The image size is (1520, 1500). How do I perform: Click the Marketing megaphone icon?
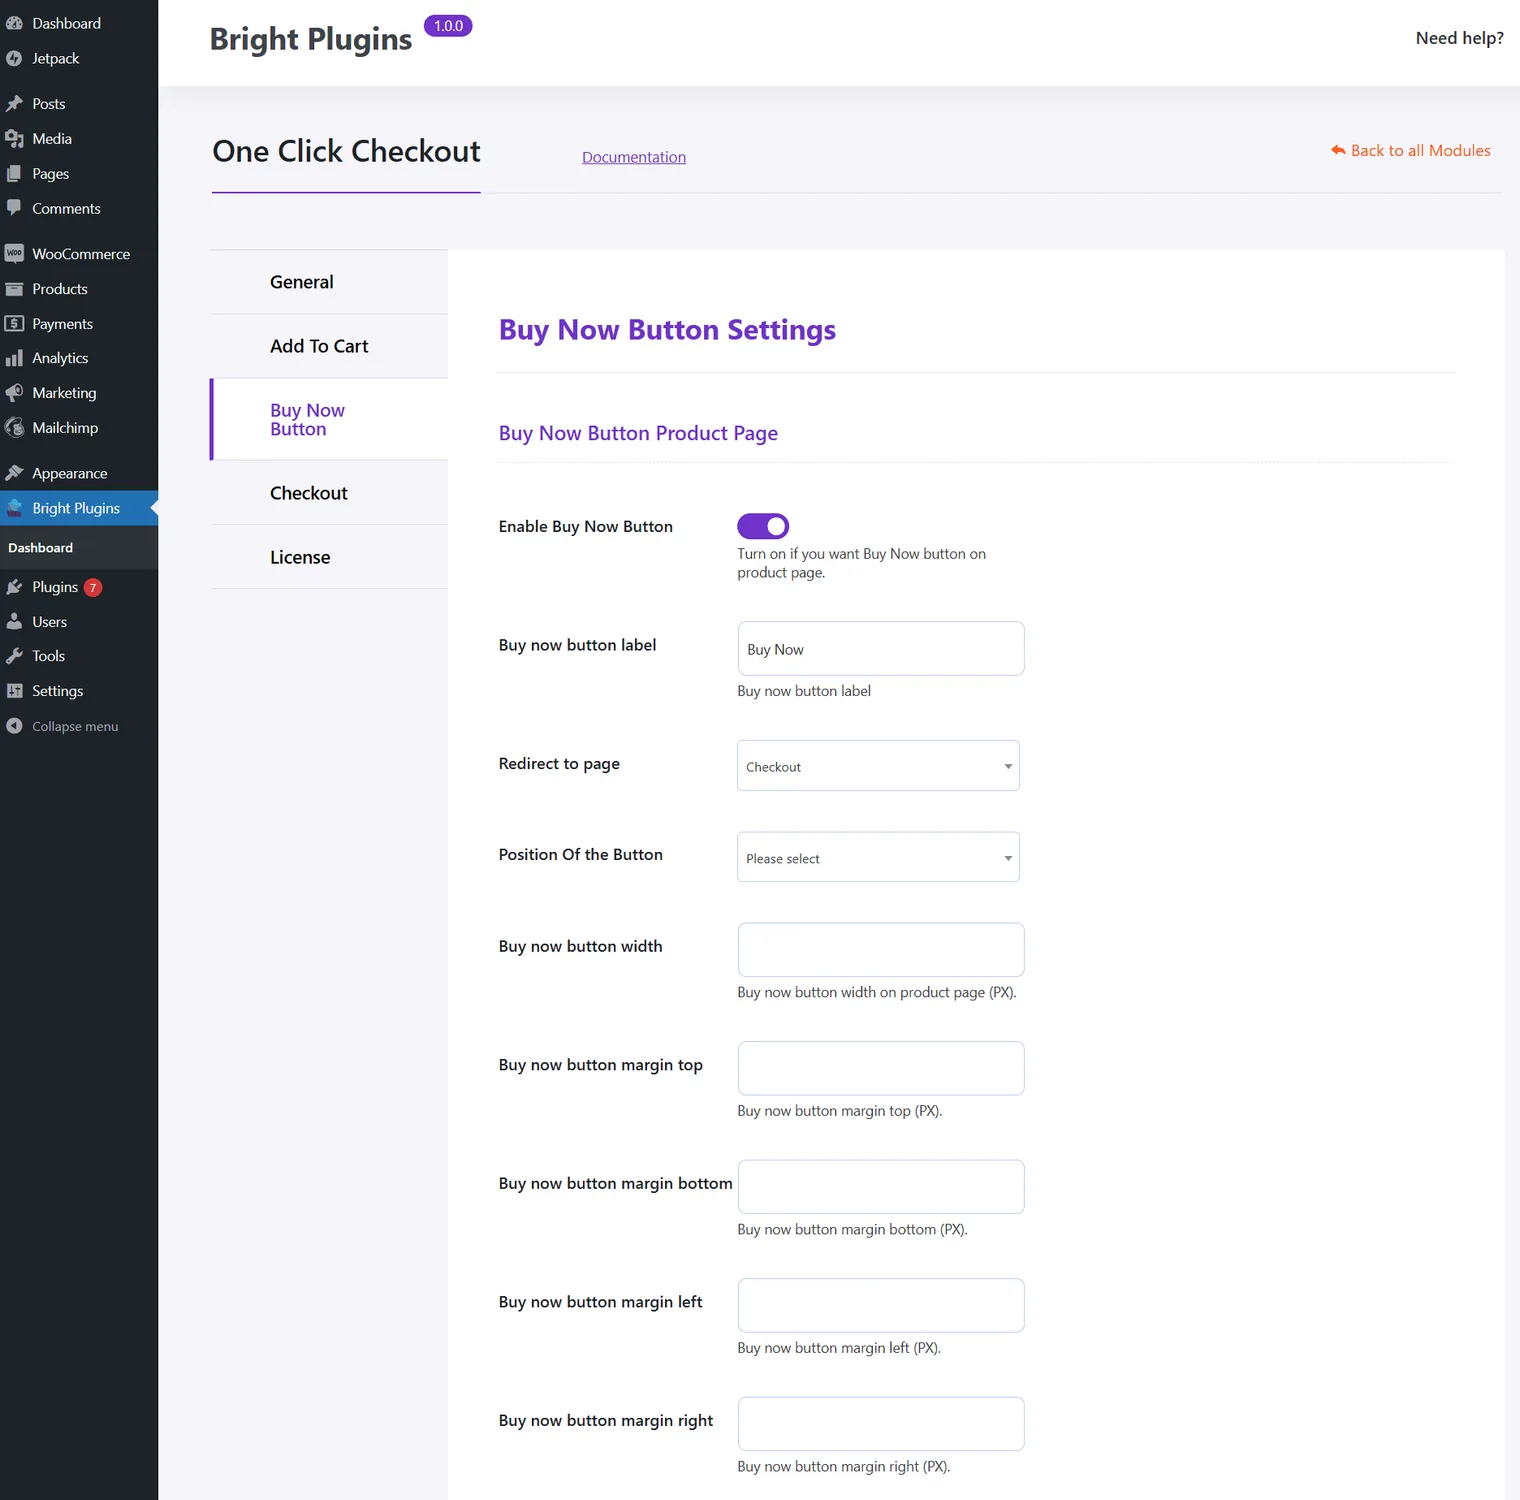[x=14, y=393]
